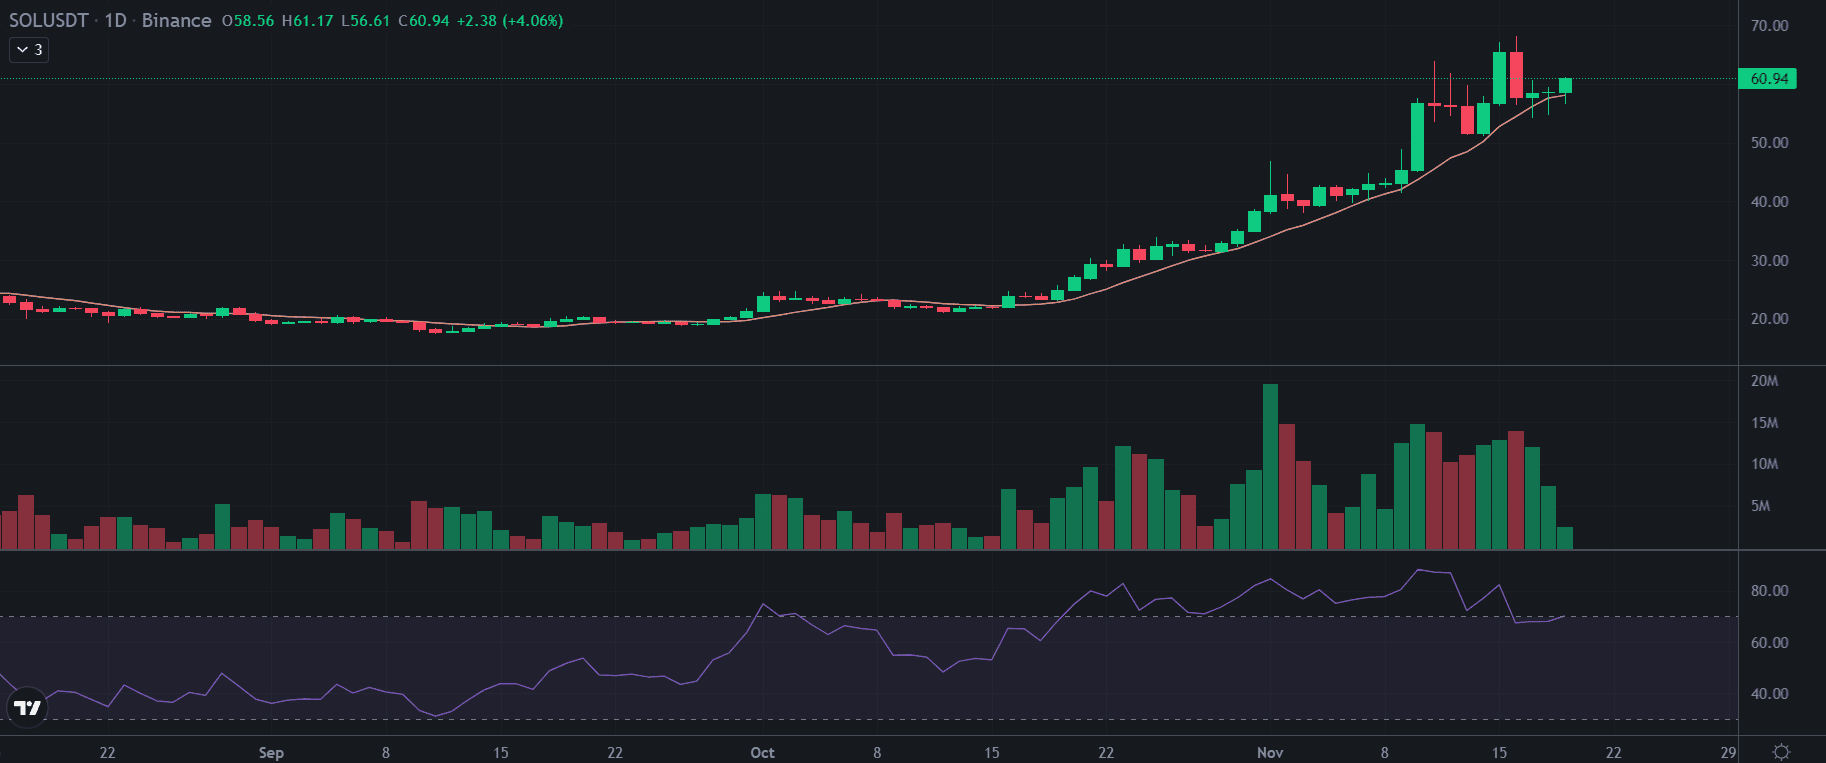Expand the collapsed indicators legend showing 3
This screenshot has height=763, width=1826.
[x=29, y=49]
